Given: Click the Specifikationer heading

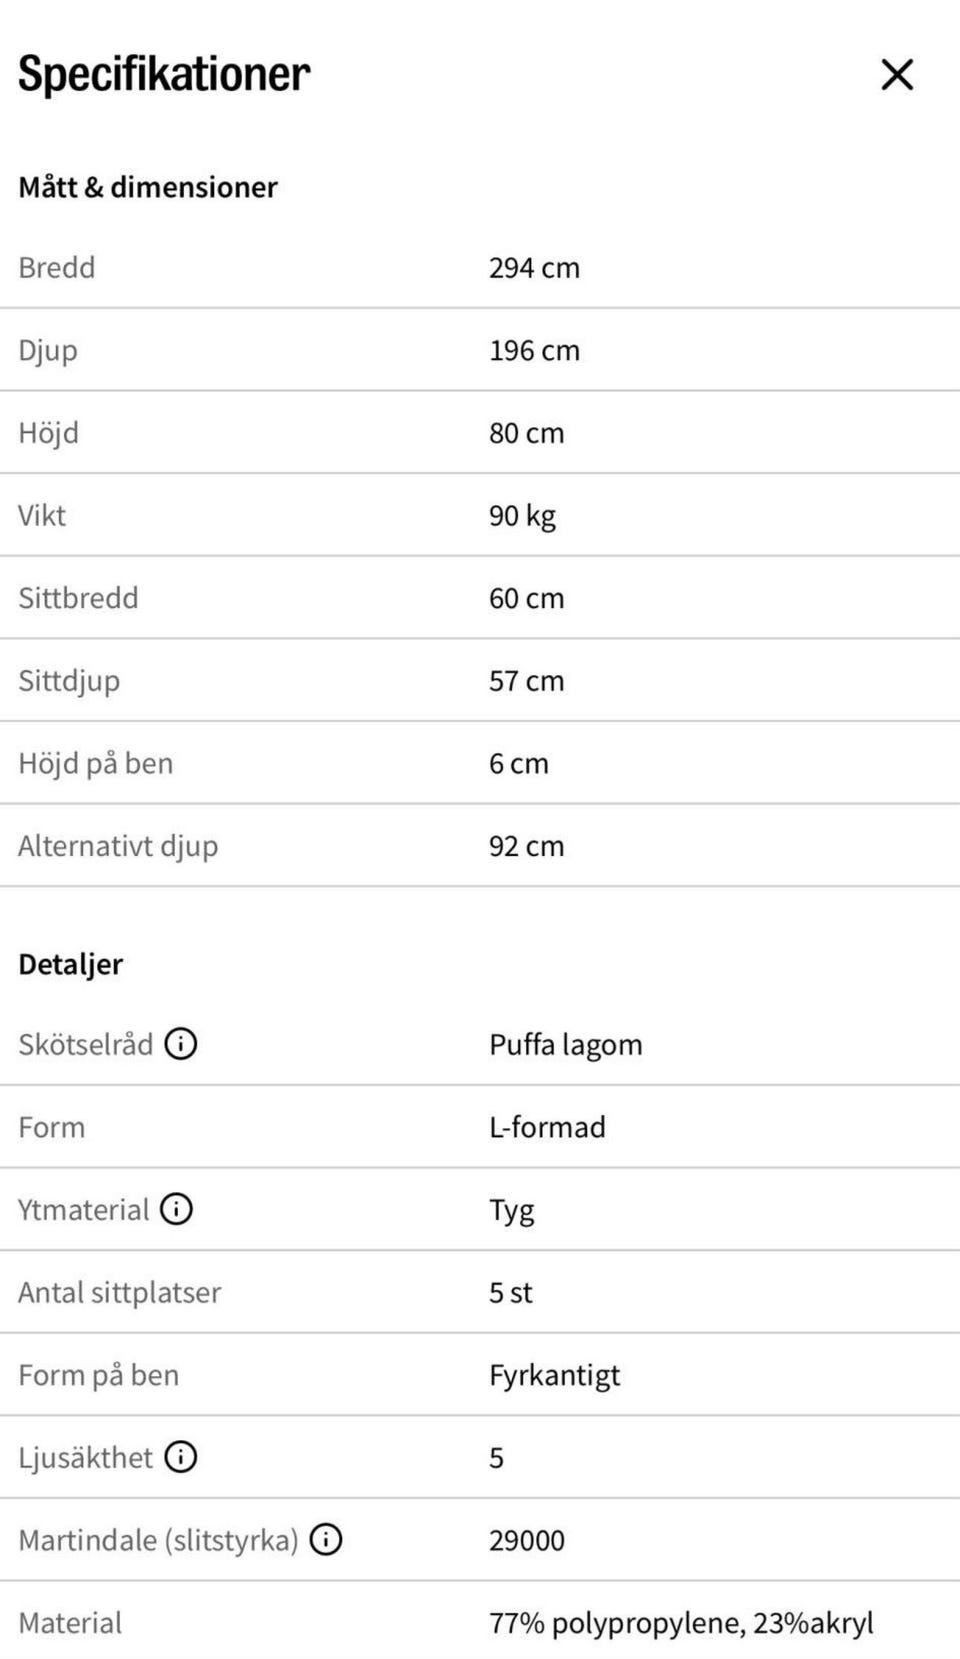Looking at the screenshot, I should 164,74.
